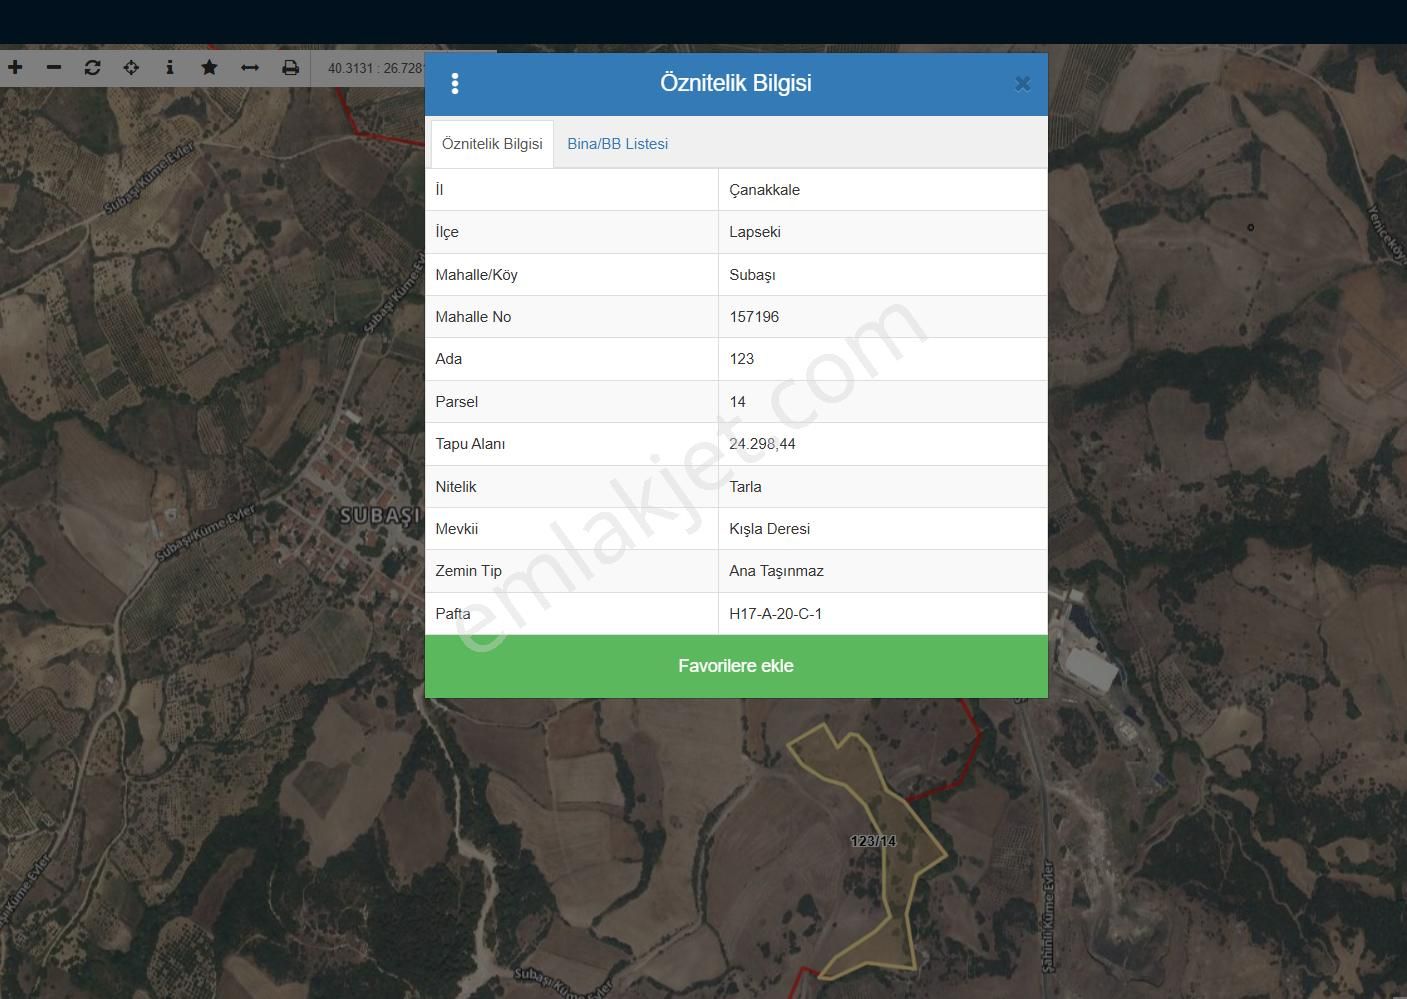Image resolution: width=1407 pixels, height=999 pixels.
Task: Click the Çanakkale province value
Action: (x=764, y=190)
